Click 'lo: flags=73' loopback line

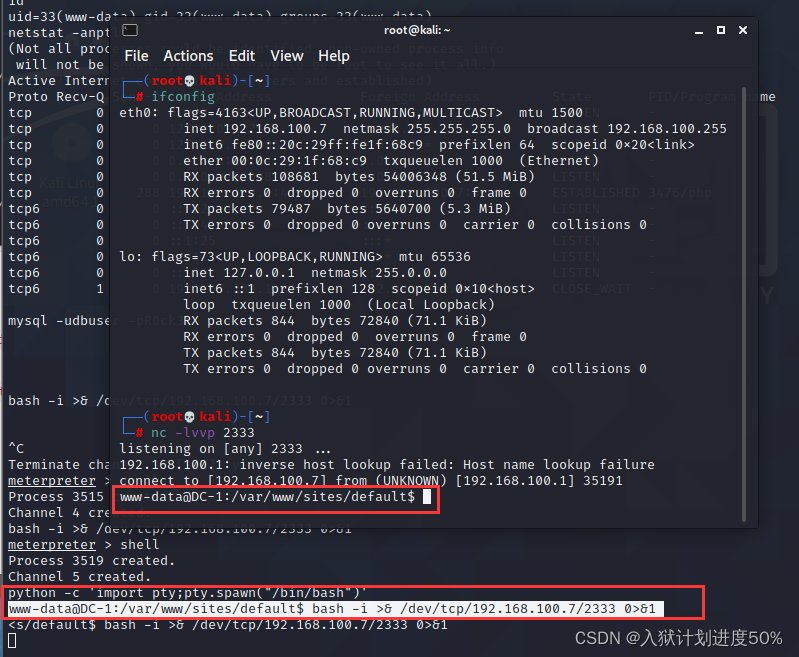pyautogui.click(x=295, y=256)
